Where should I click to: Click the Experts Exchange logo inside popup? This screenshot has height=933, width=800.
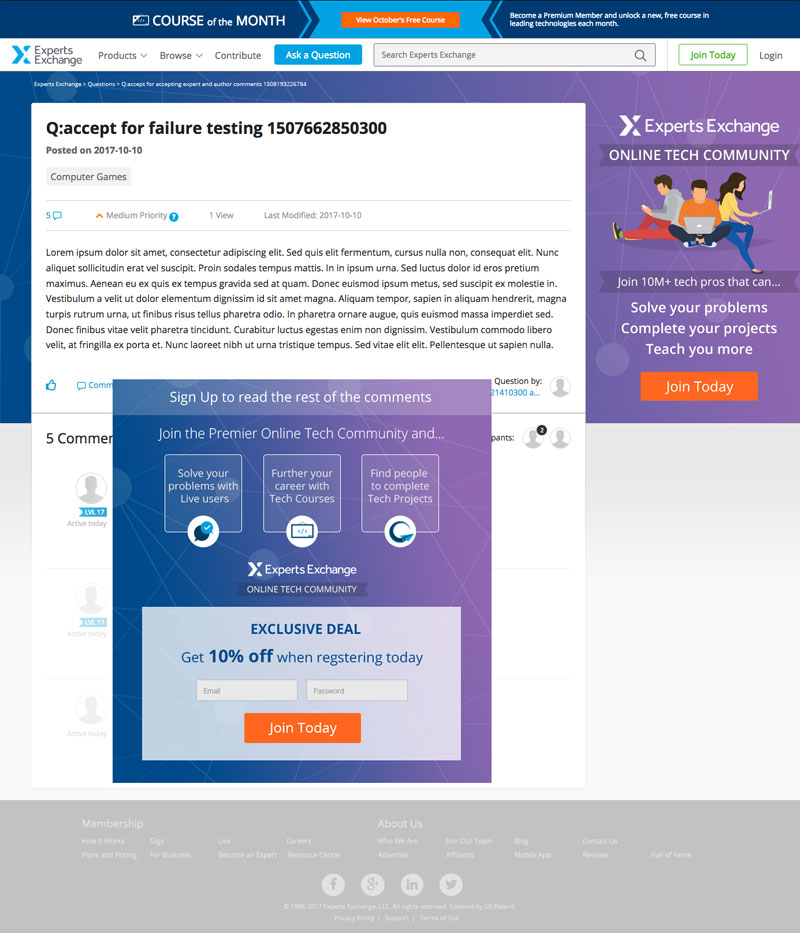(x=302, y=569)
